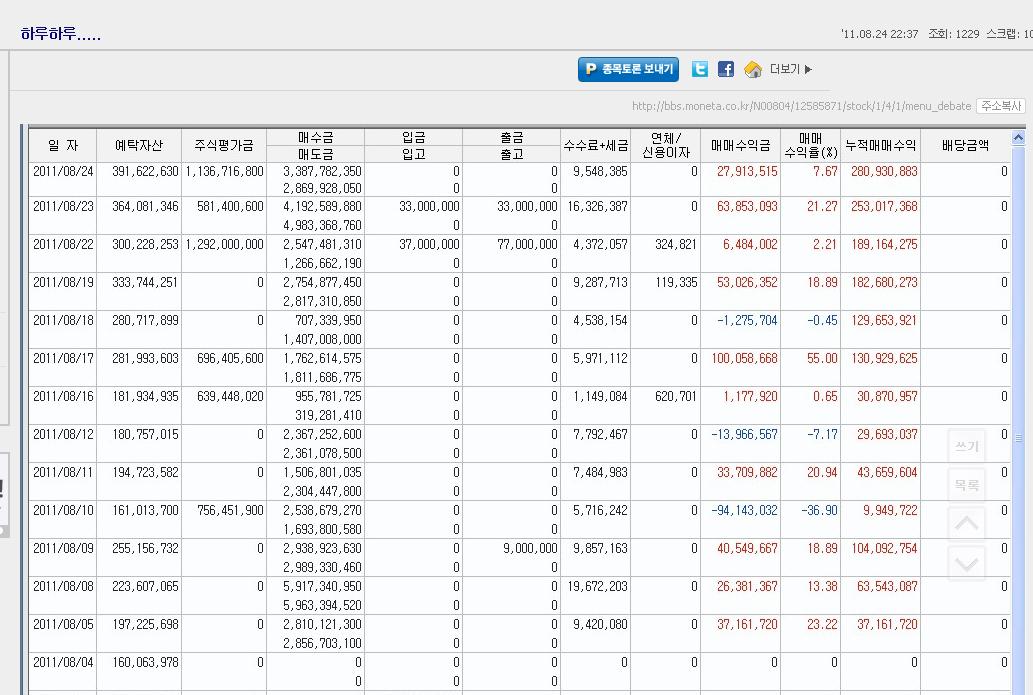Click the 매매수익금 column header
This screenshot has height=695, width=1033.
[740, 145]
